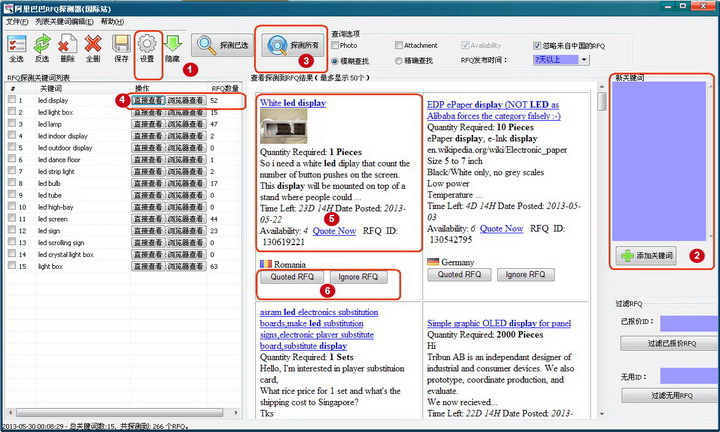720x432 pixels.
Task: Select 精确查找 exact search radio
Action: (399, 61)
